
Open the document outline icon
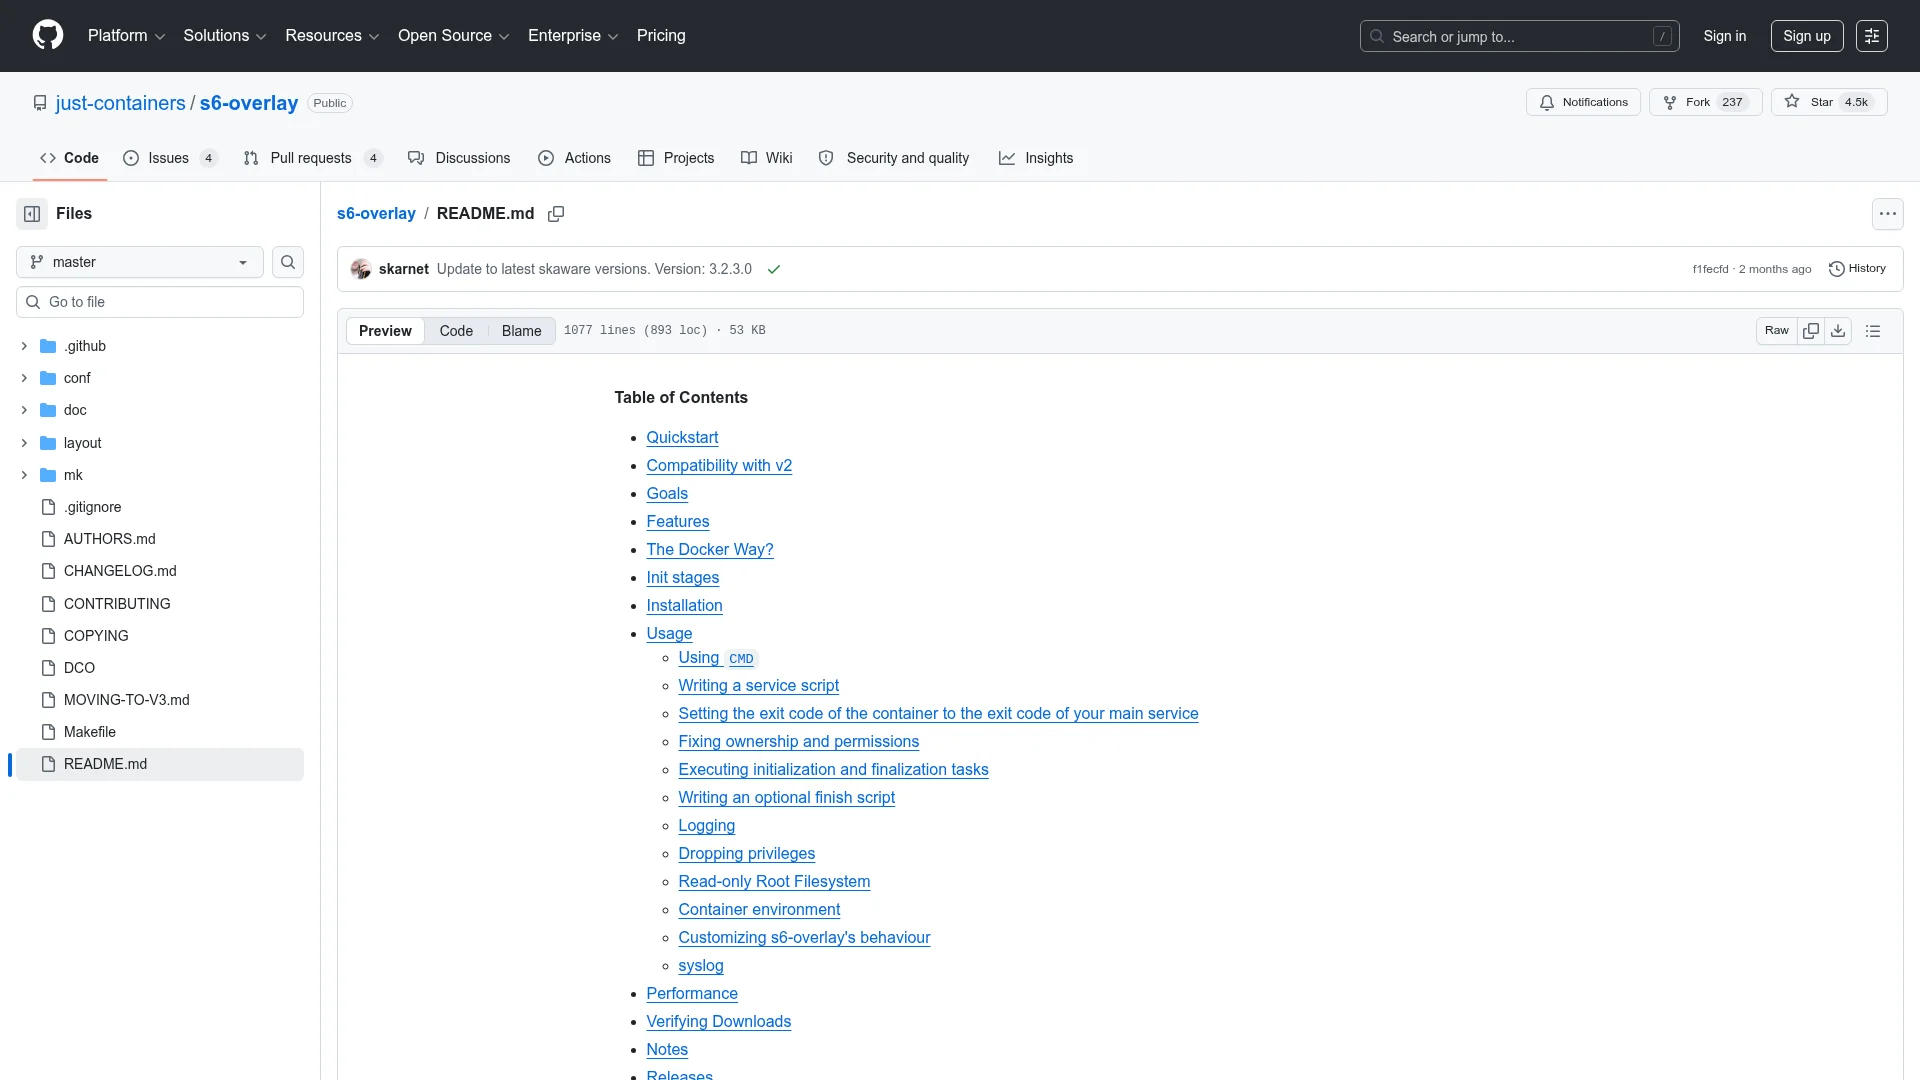click(1873, 331)
